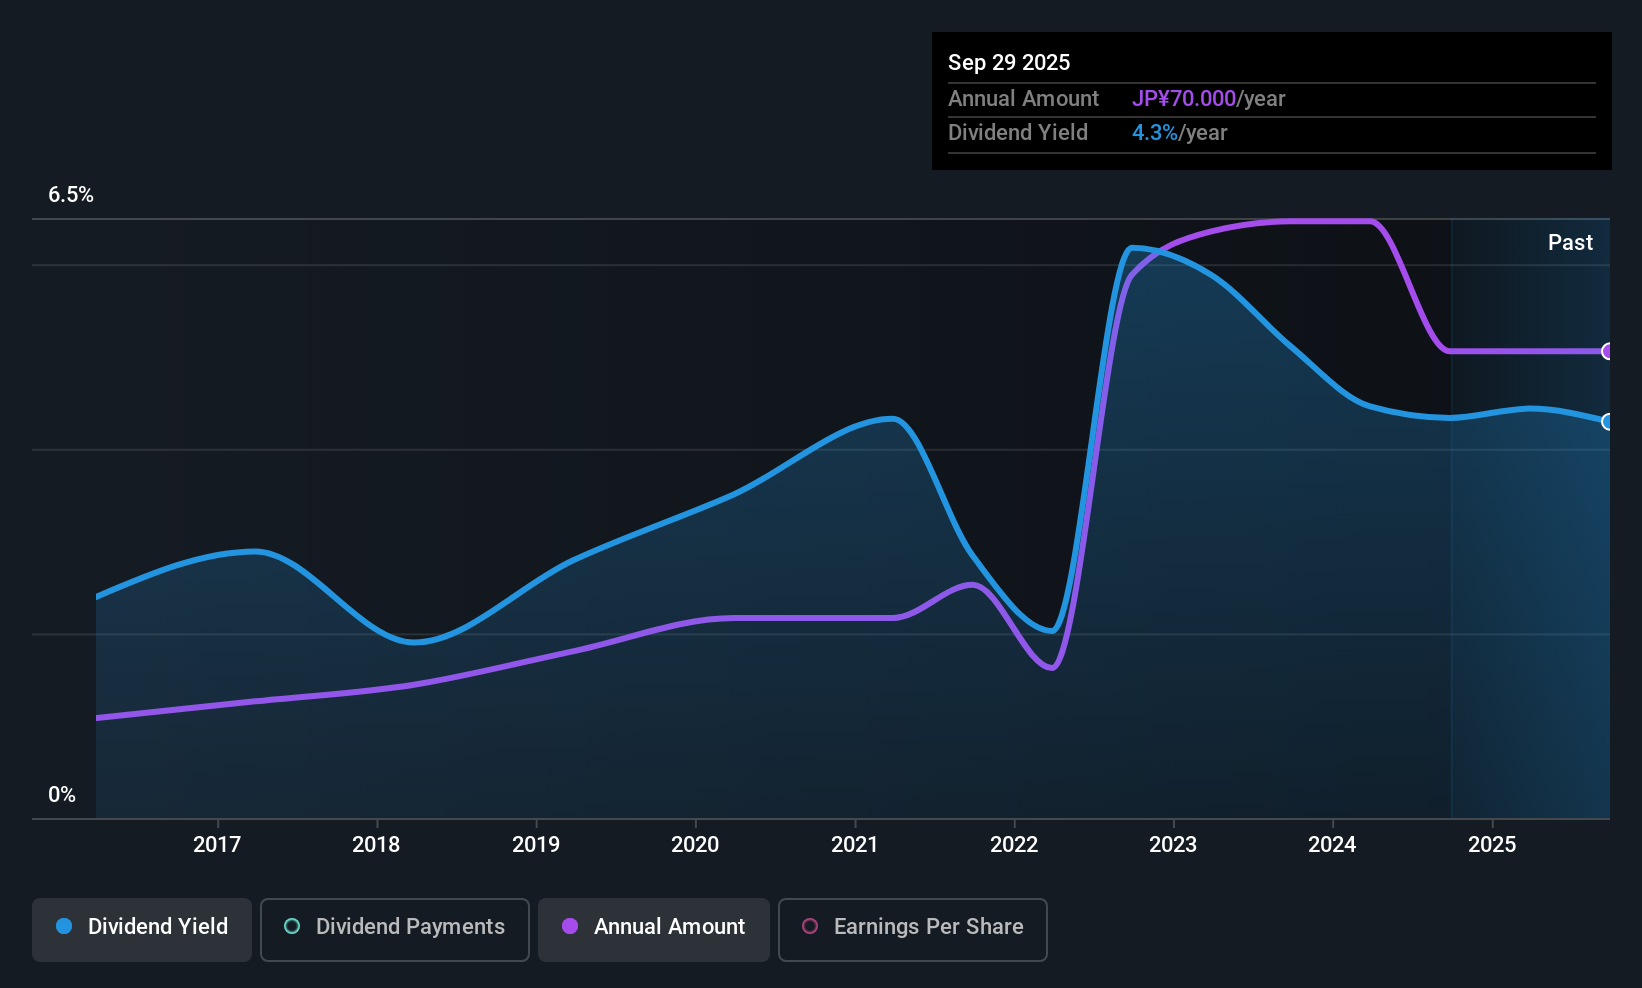Click the 2020 x-axis label
The height and width of the screenshot is (988, 1642).
[x=695, y=845]
